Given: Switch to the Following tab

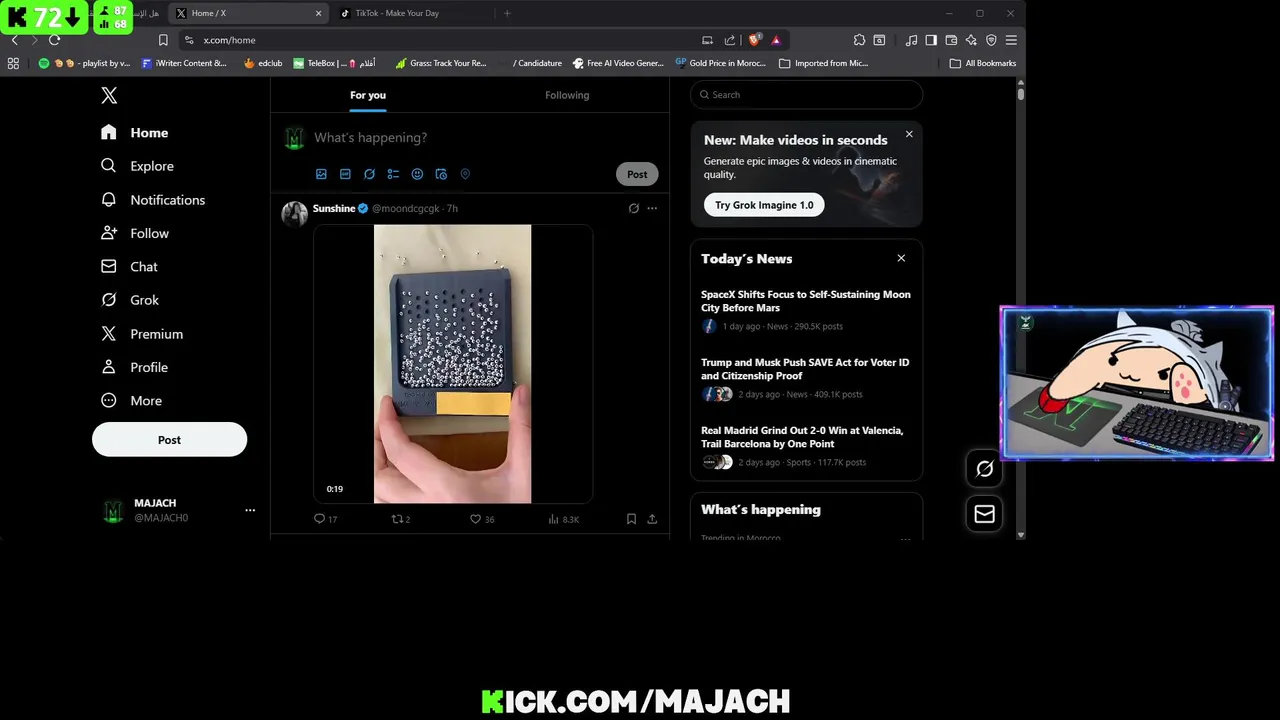Looking at the screenshot, I should [x=567, y=95].
